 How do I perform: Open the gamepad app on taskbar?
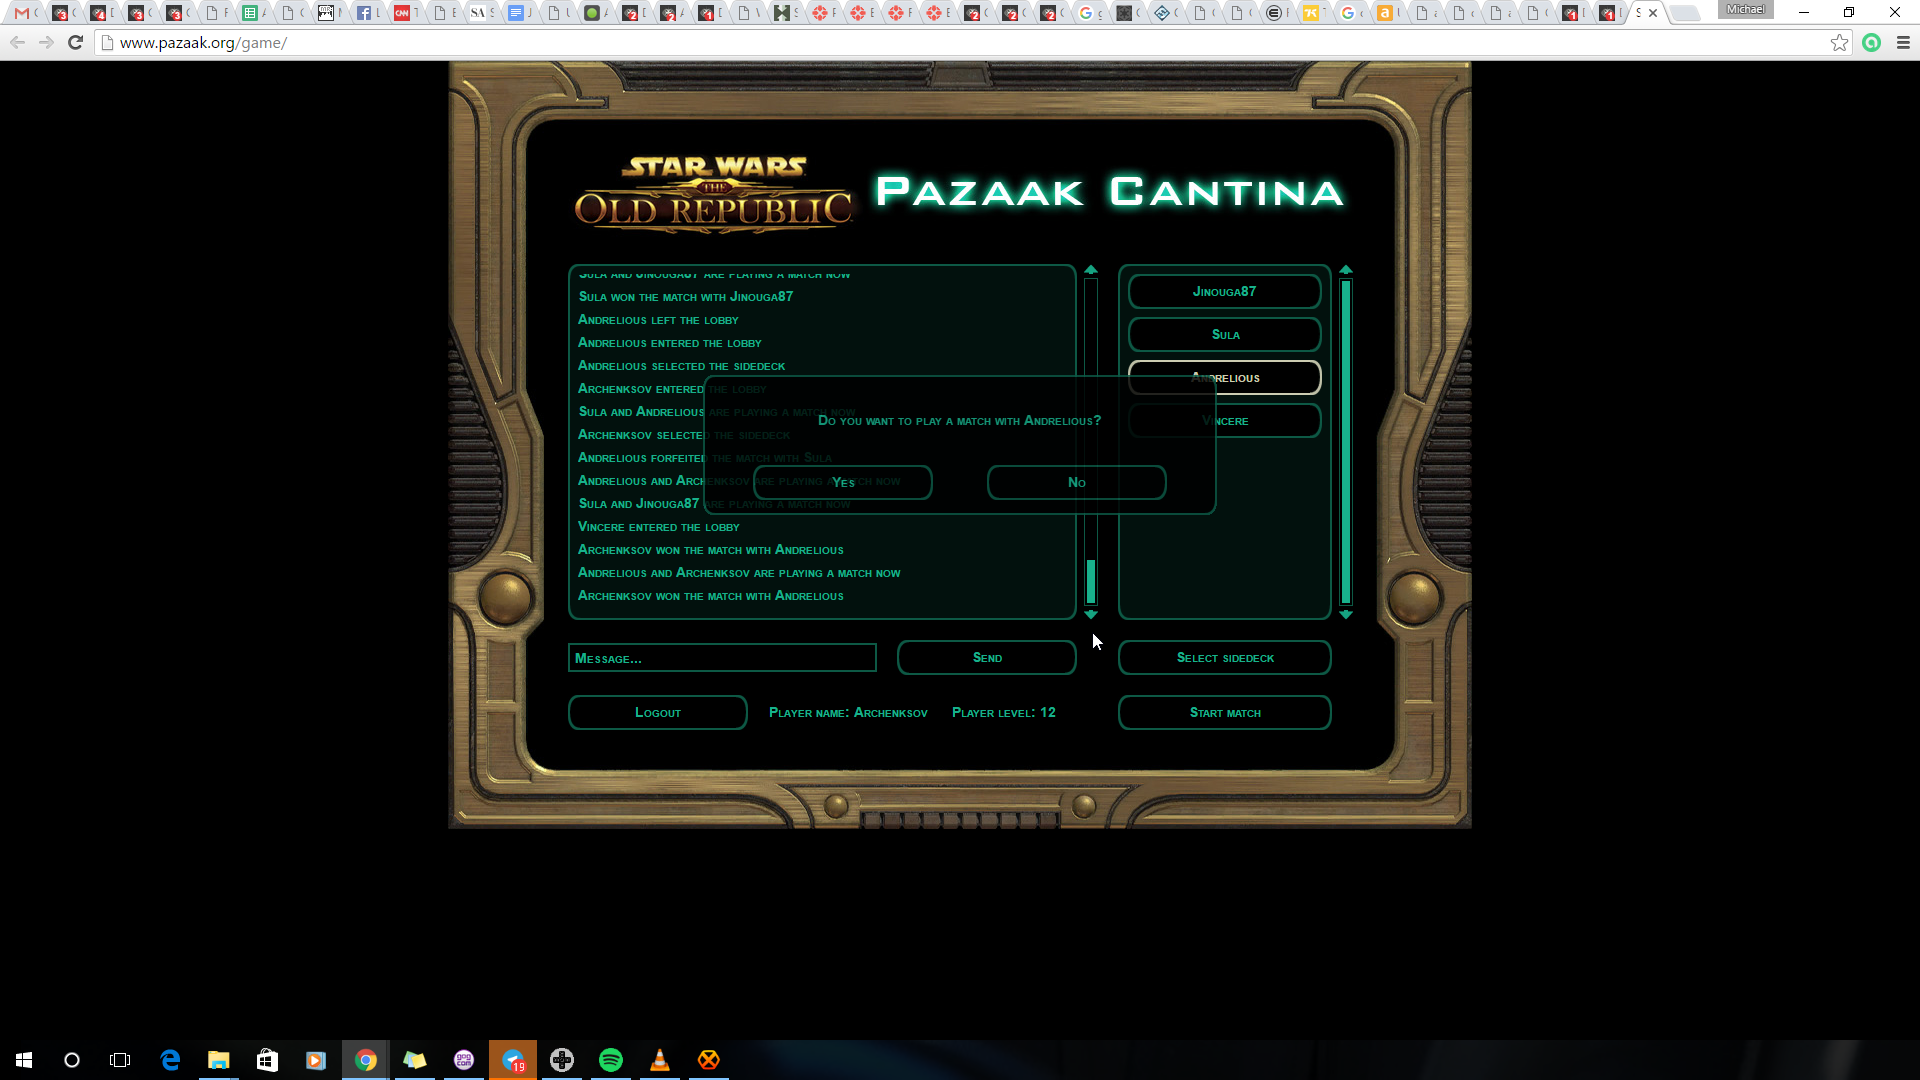[562, 1060]
